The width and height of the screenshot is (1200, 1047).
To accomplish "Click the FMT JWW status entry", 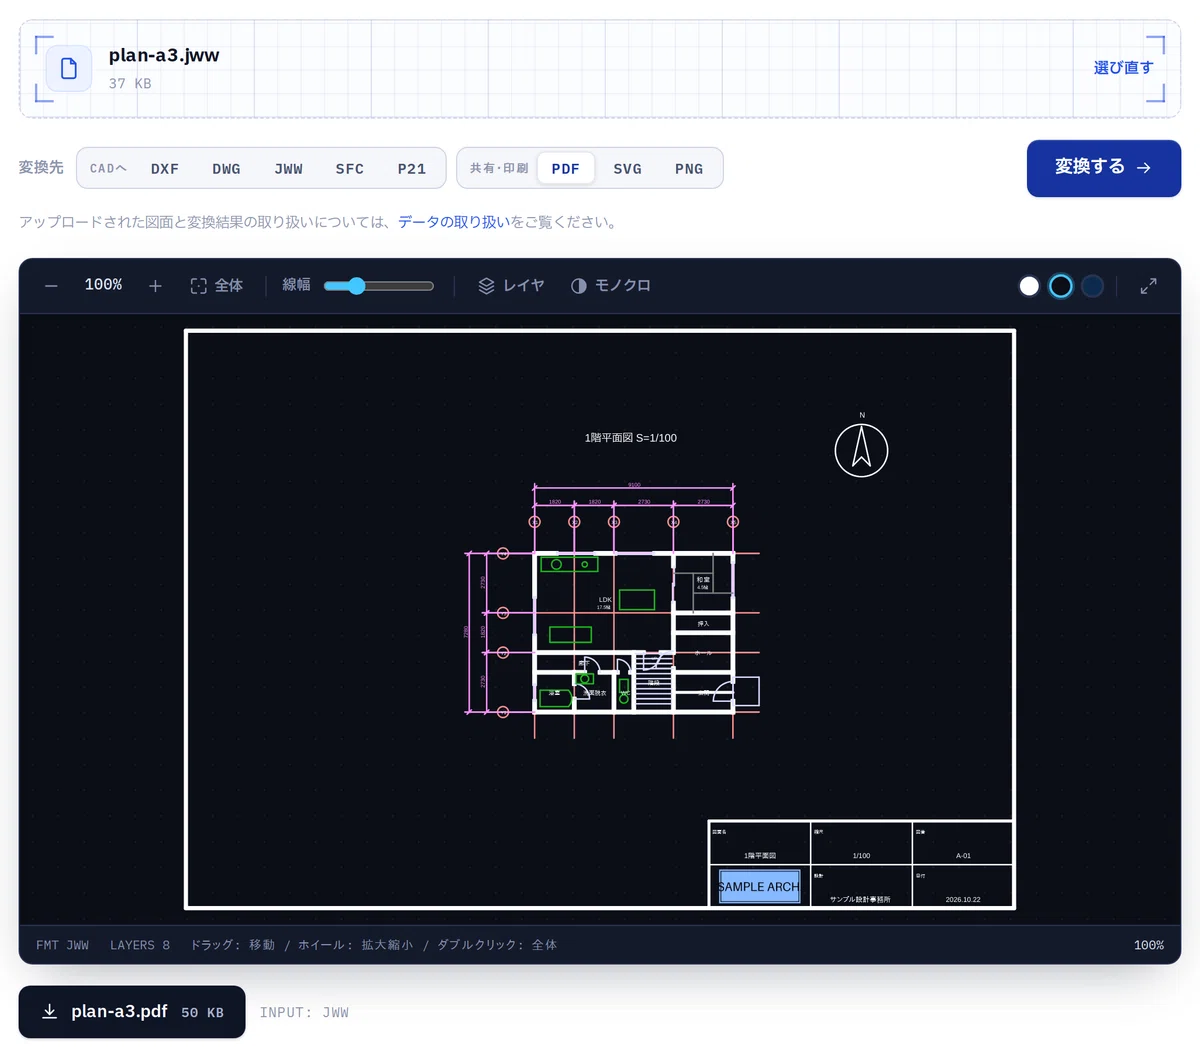I will pyautogui.click(x=62, y=945).
